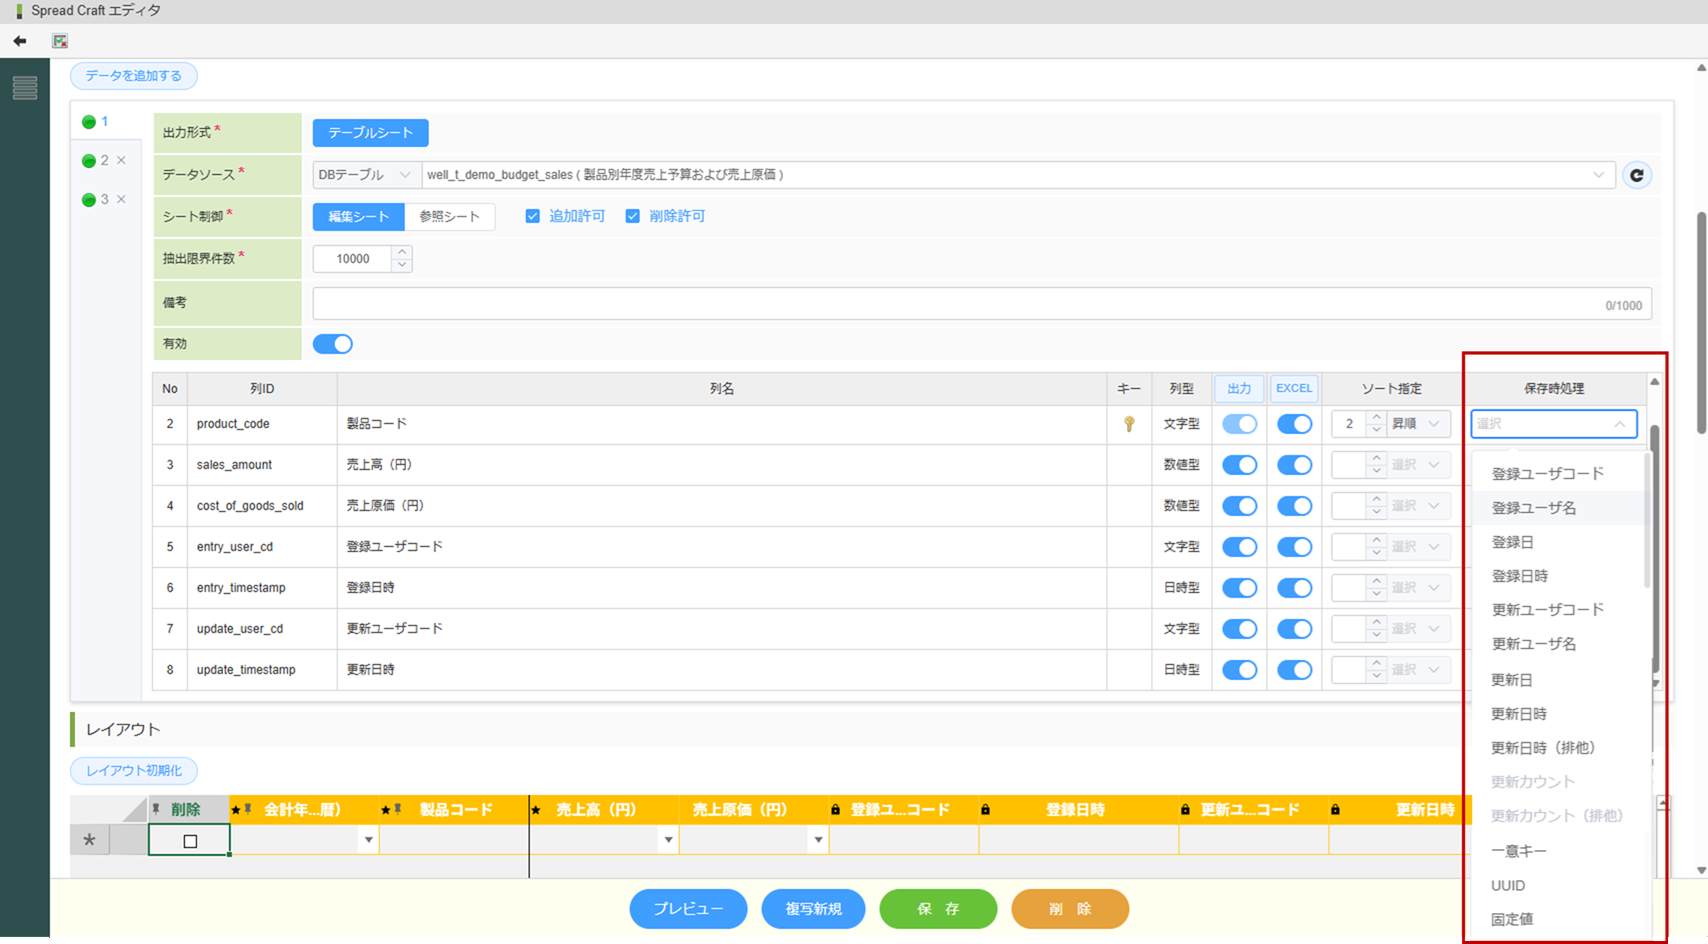Screen dimensions: 1708x944
Task: Open the hamburger sidebar menu
Action: coord(25,88)
